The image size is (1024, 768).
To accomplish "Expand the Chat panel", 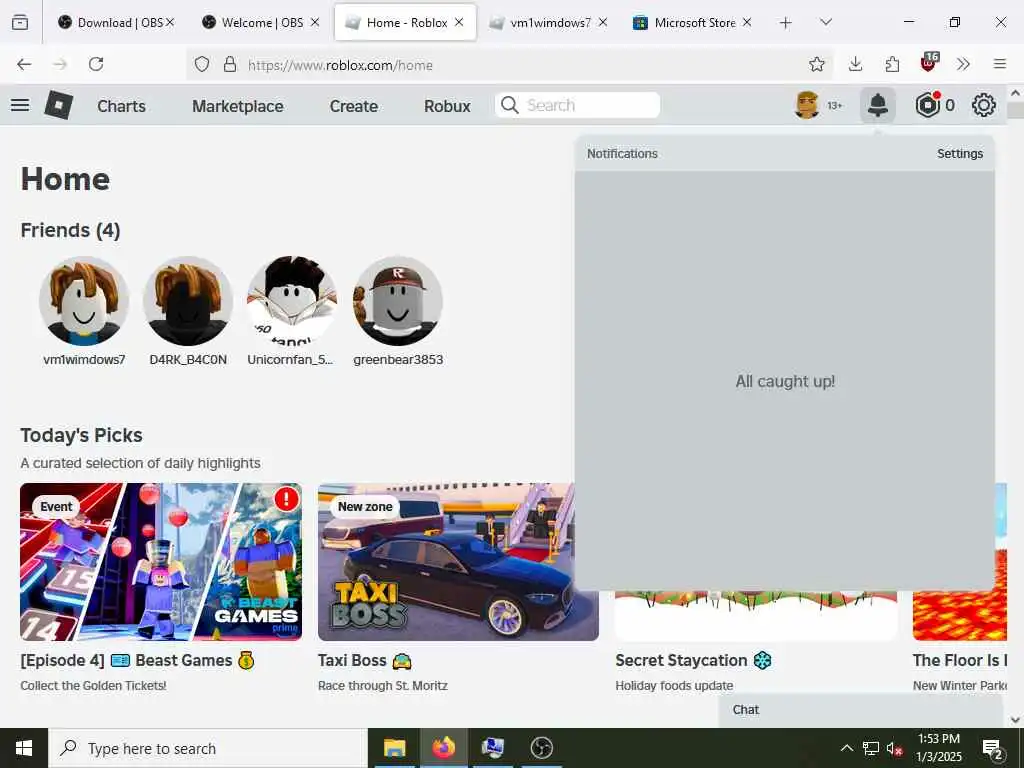I will coord(861,710).
